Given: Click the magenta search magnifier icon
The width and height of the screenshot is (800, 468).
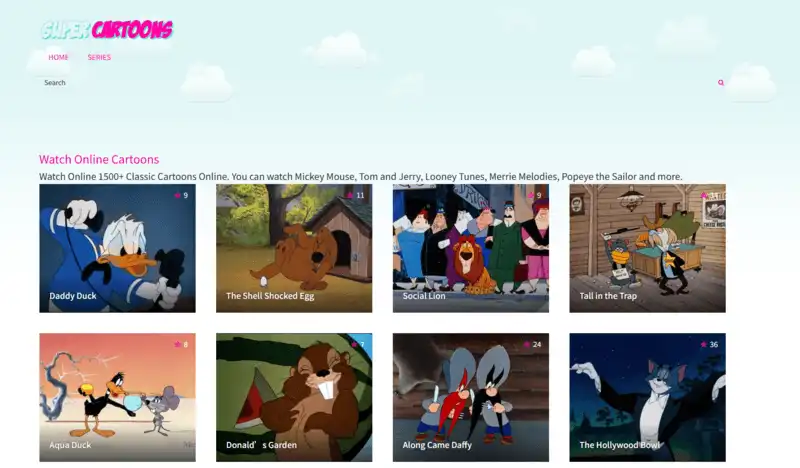Looking at the screenshot, I should tap(721, 83).
